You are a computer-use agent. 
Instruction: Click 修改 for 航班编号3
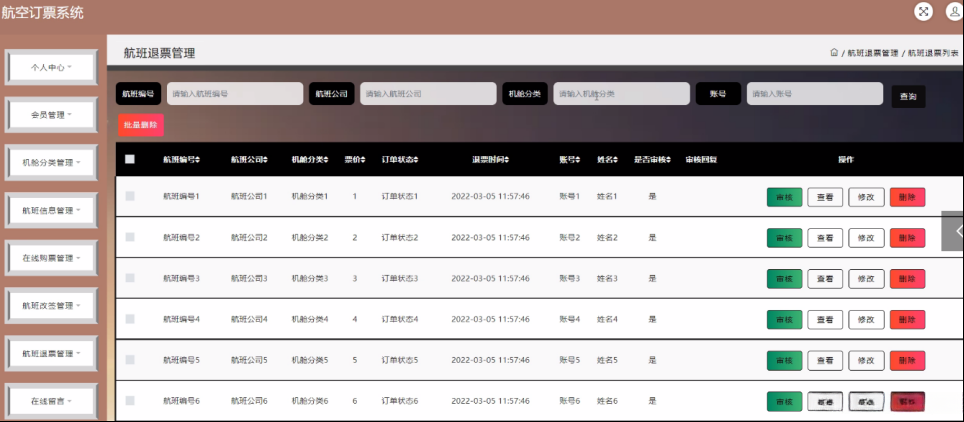pos(866,279)
